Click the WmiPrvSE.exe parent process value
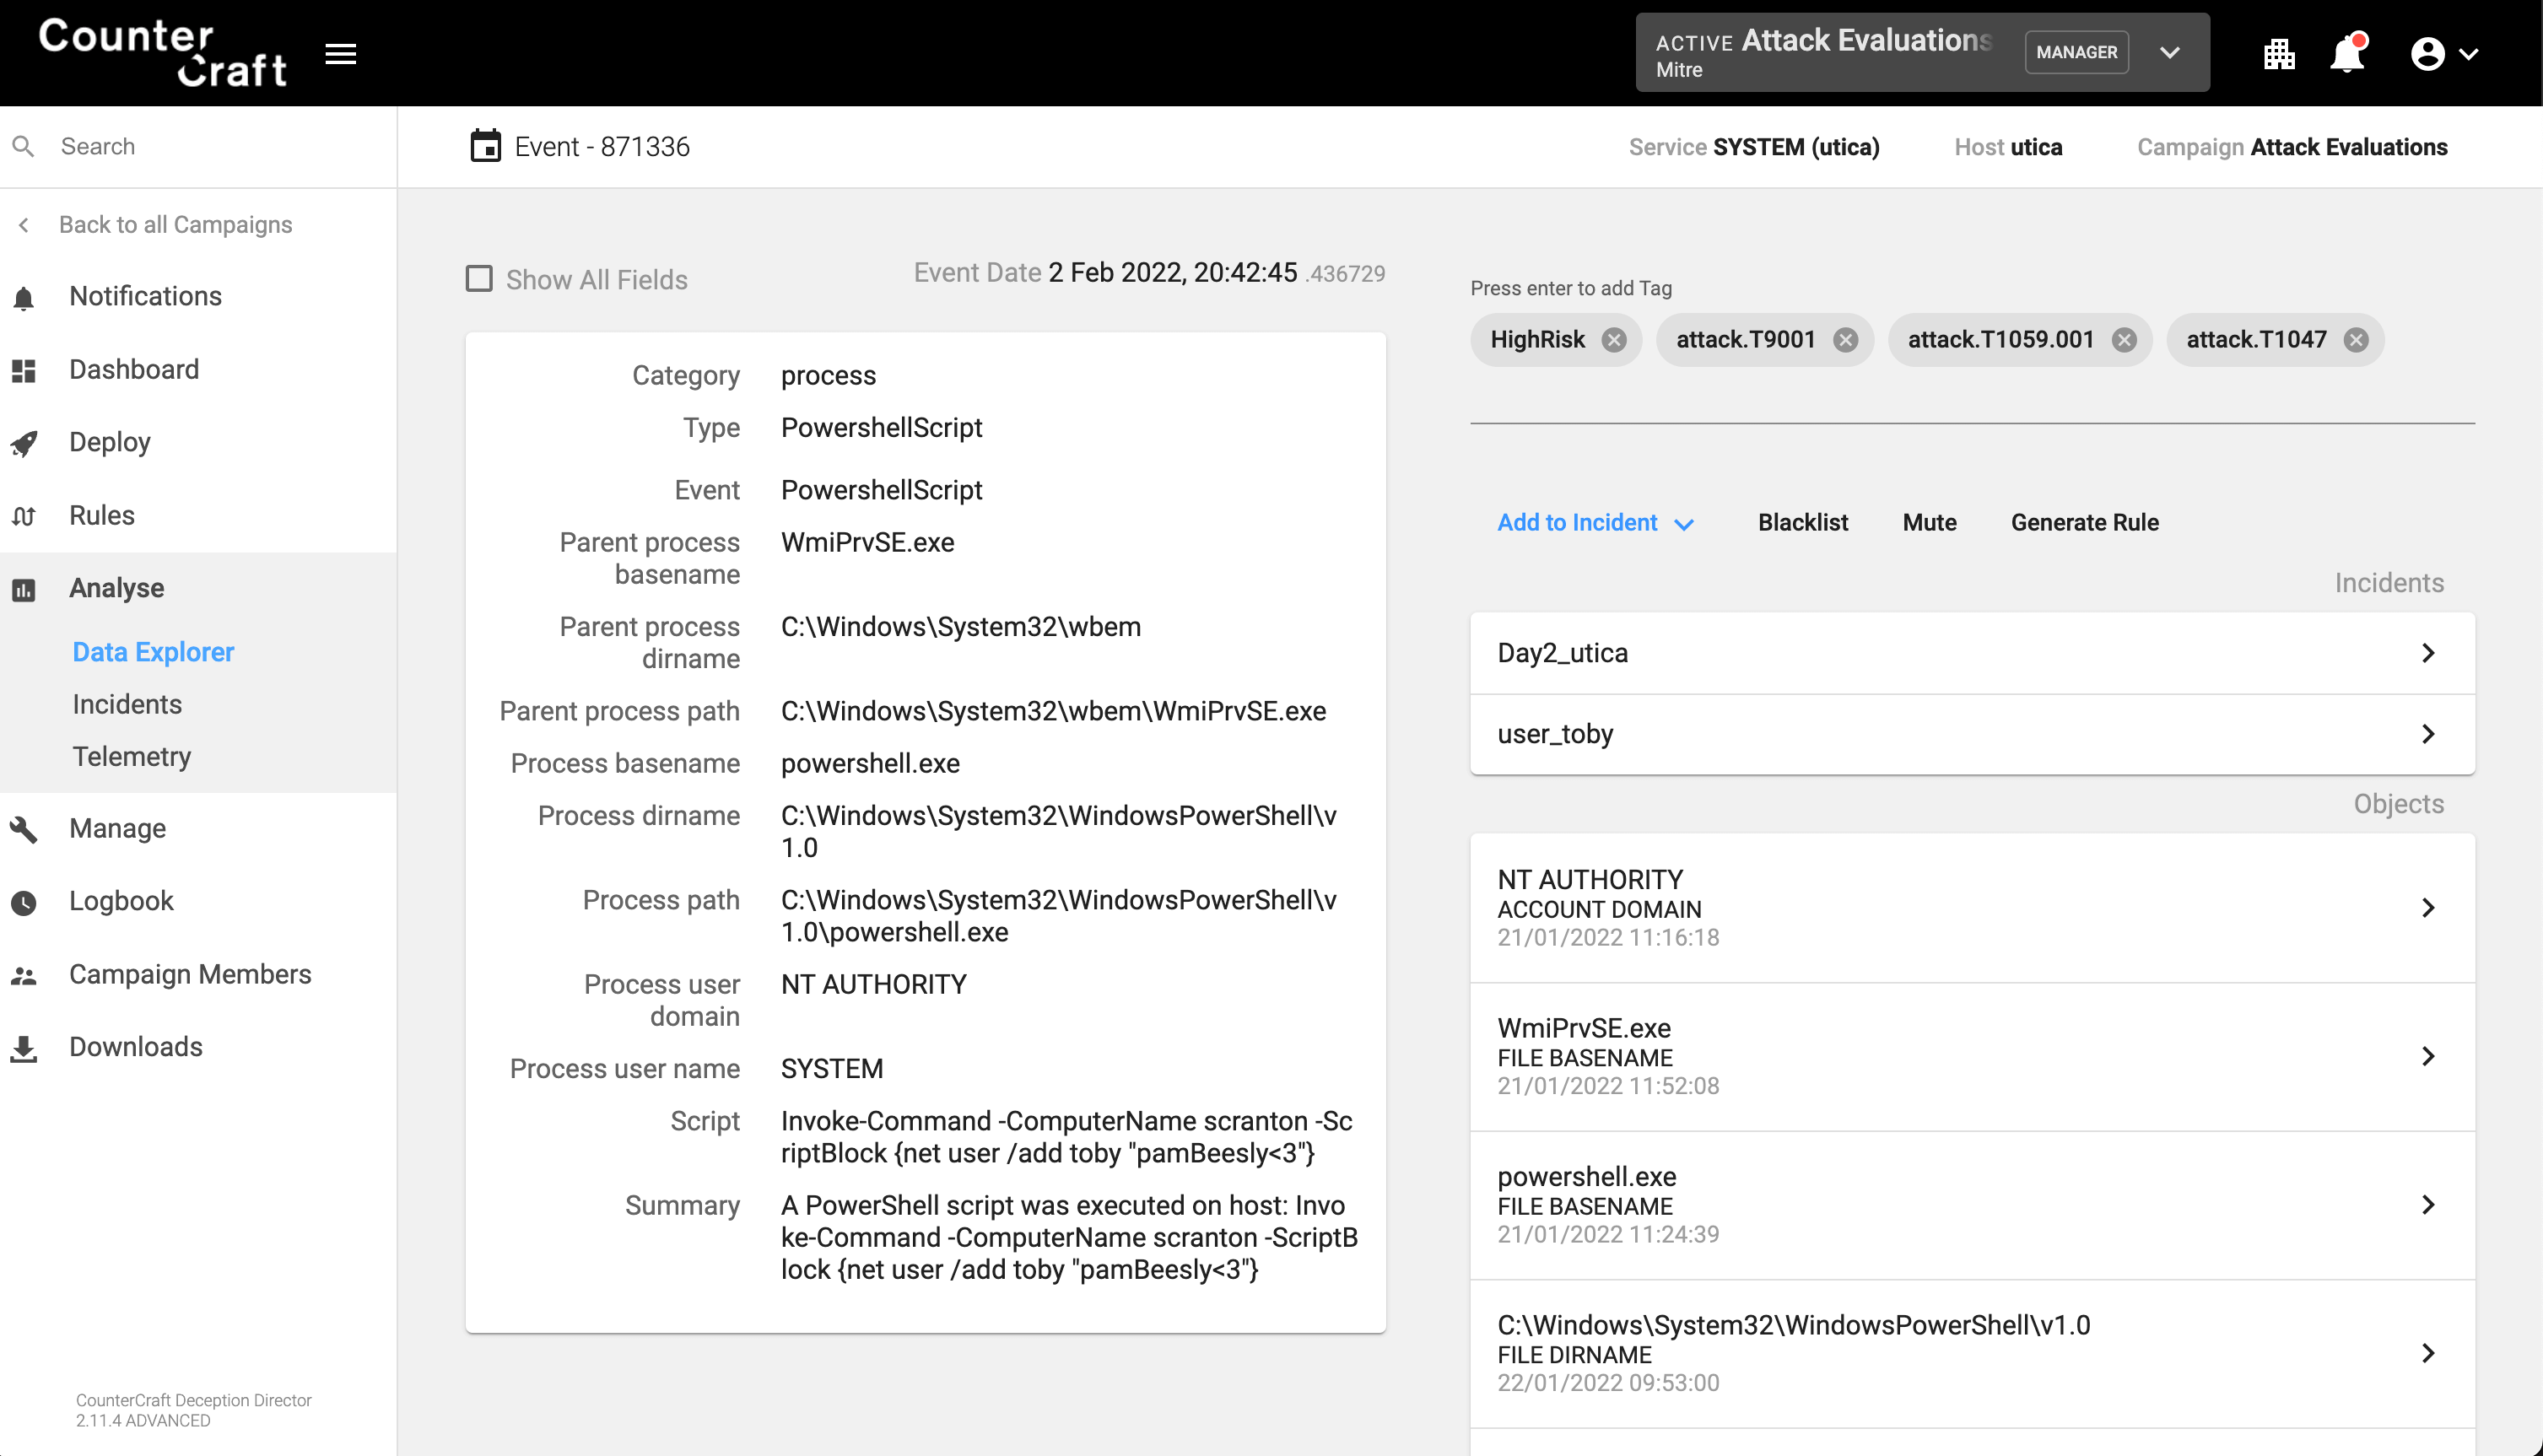Image resolution: width=2543 pixels, height=1456 pixels. coord(867,543)
